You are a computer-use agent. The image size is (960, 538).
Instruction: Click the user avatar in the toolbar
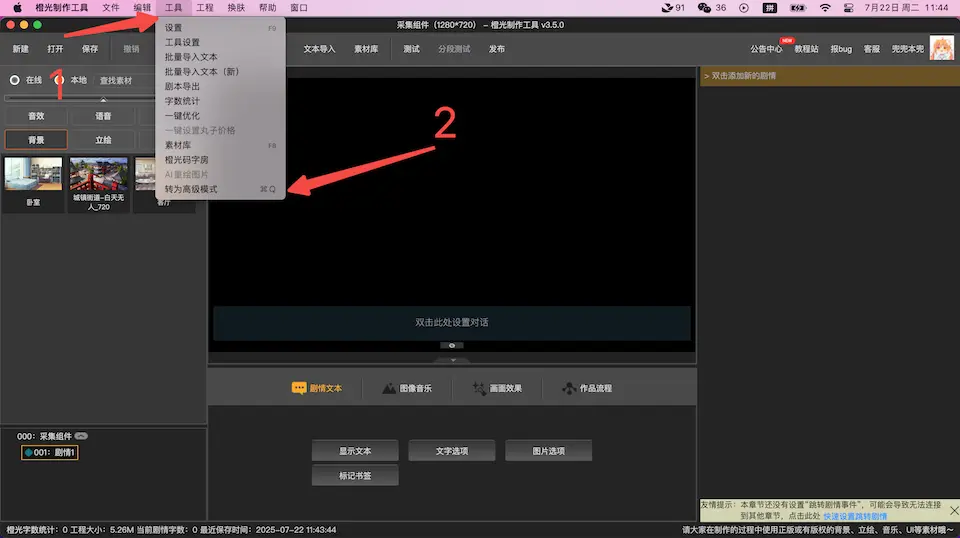[942, 48]
